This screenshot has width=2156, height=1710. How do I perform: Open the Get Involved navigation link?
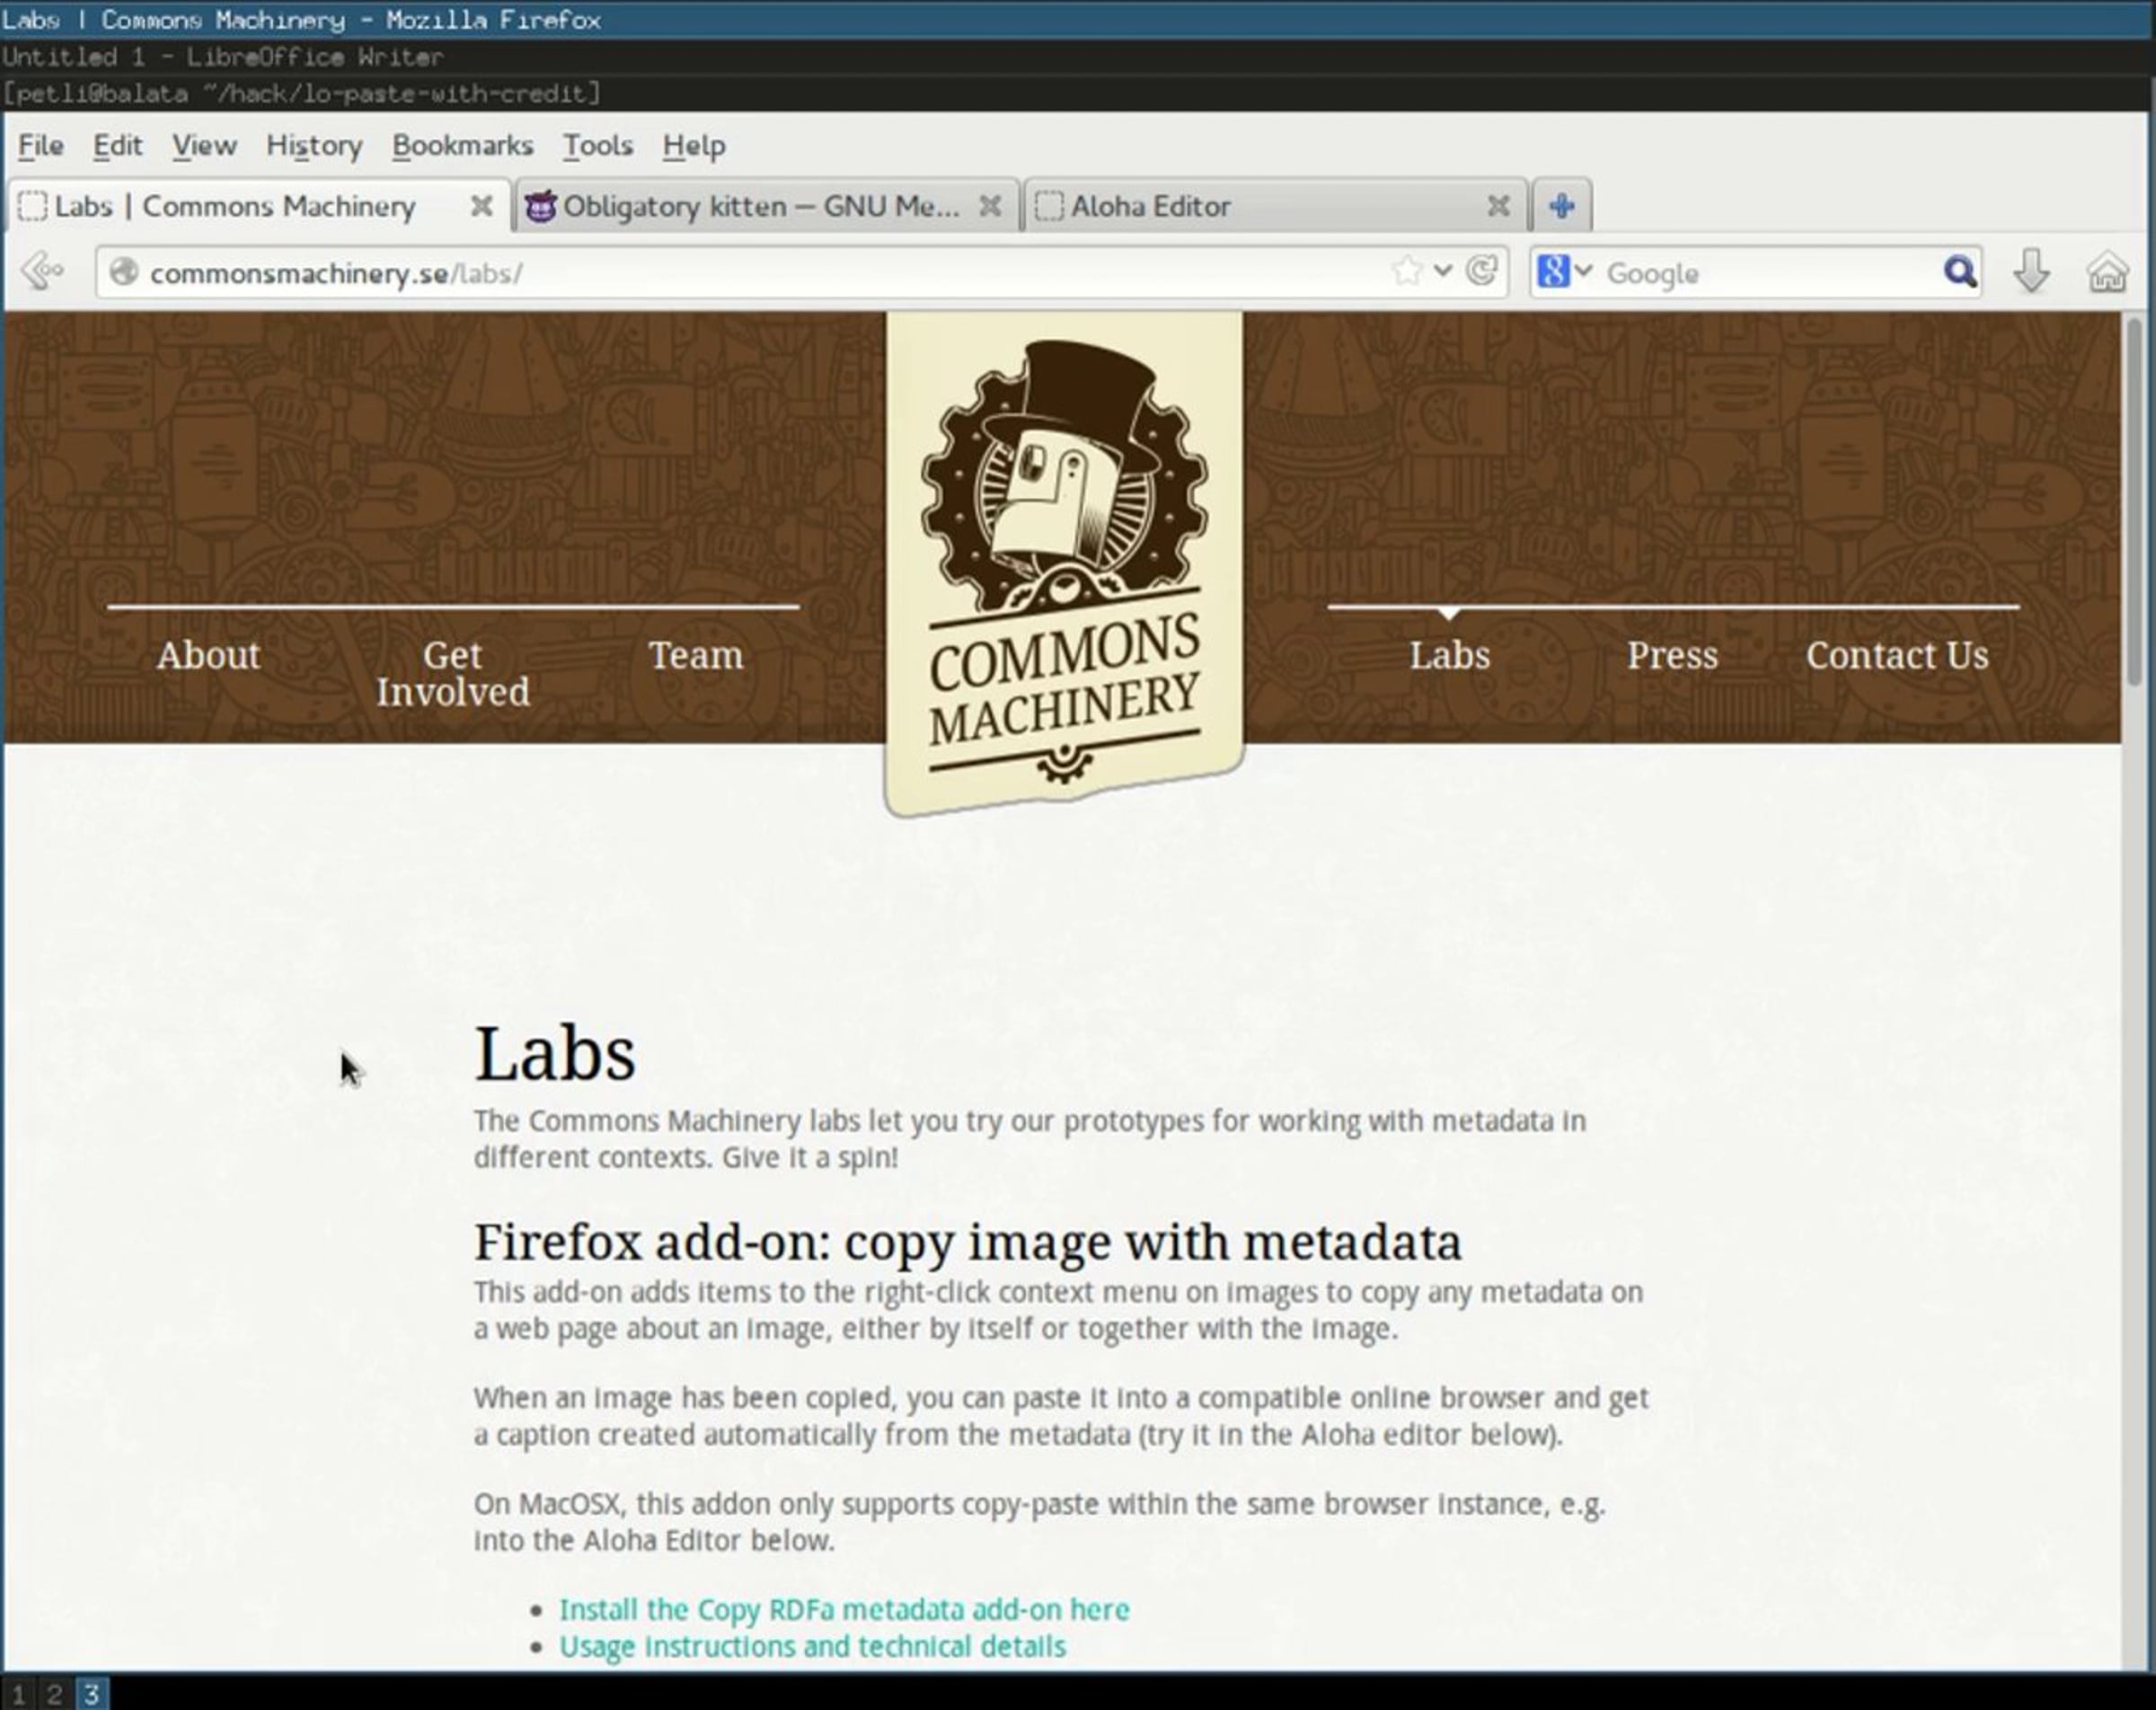(452, 673)
